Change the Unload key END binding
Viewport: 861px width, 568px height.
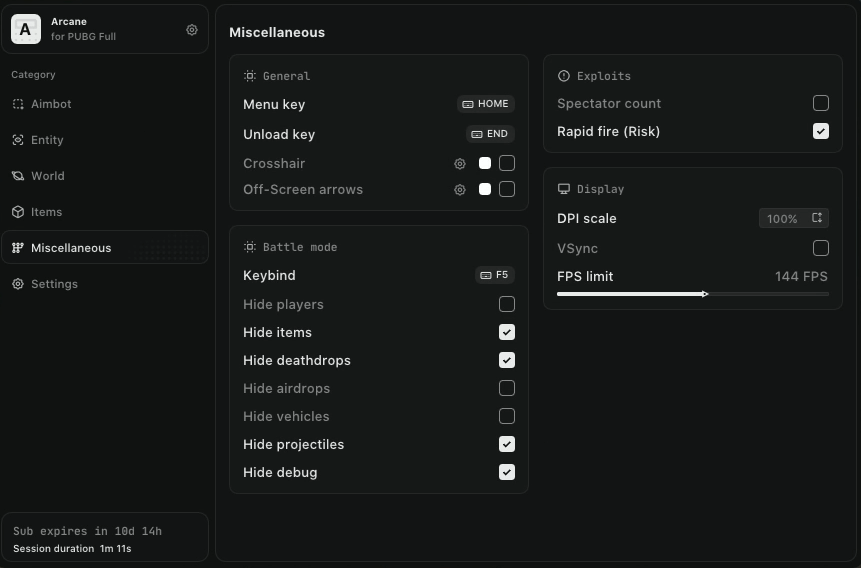coord(490,134)
